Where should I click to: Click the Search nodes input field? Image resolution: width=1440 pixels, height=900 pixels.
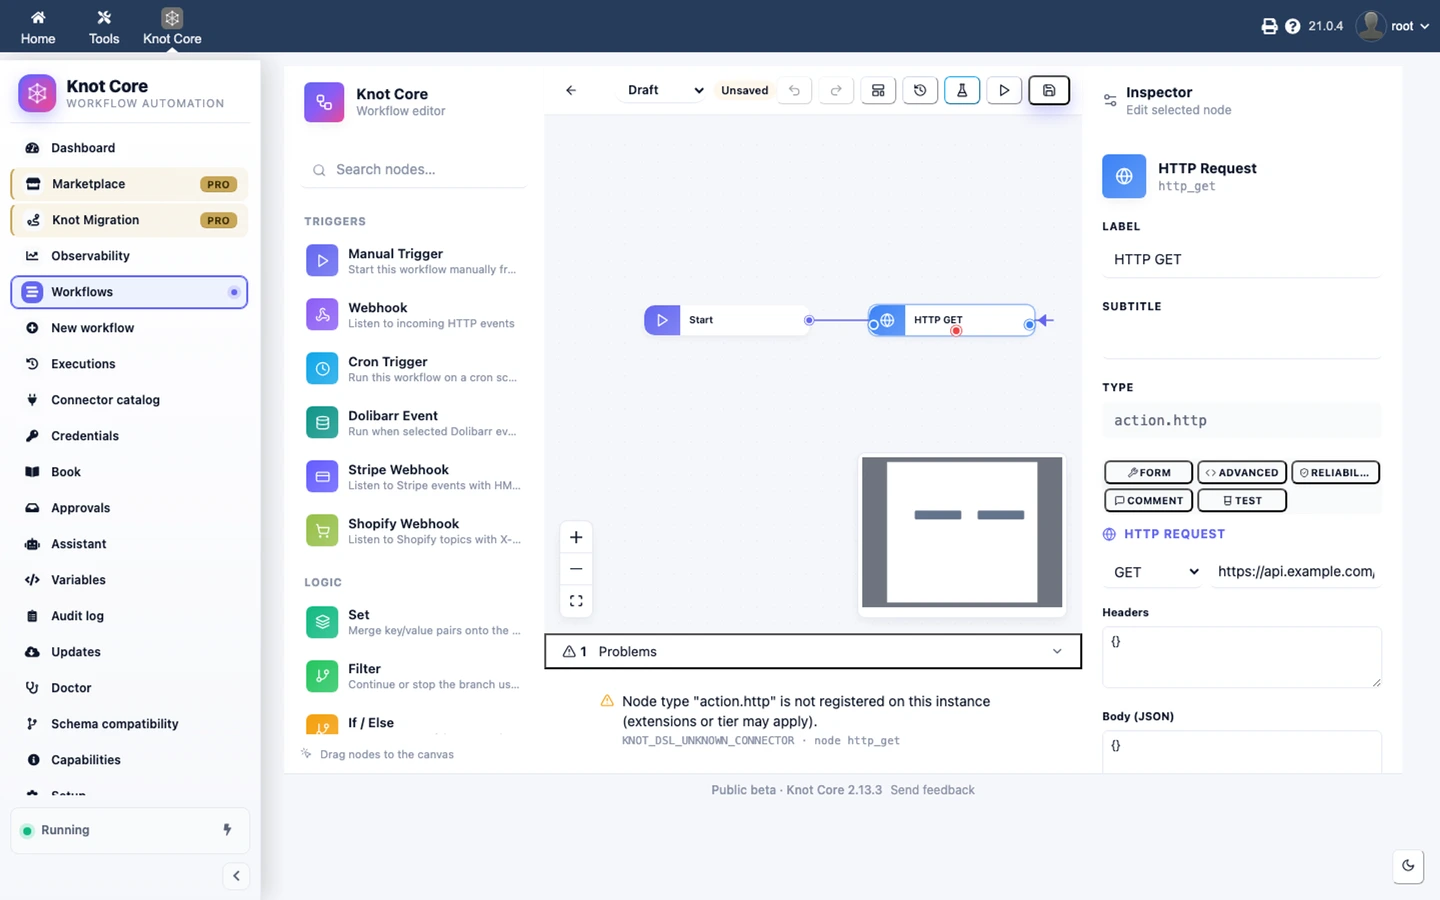[414, 170]
